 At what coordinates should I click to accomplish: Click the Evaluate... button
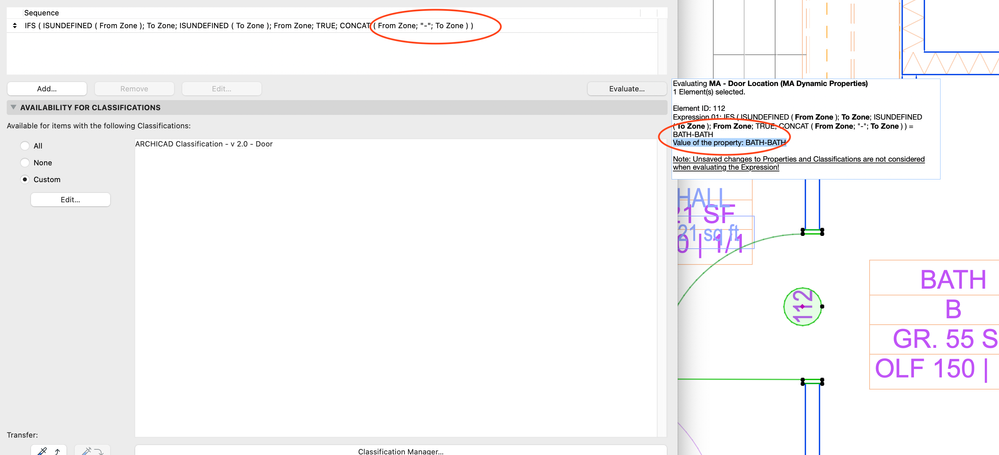click(627, 89)
